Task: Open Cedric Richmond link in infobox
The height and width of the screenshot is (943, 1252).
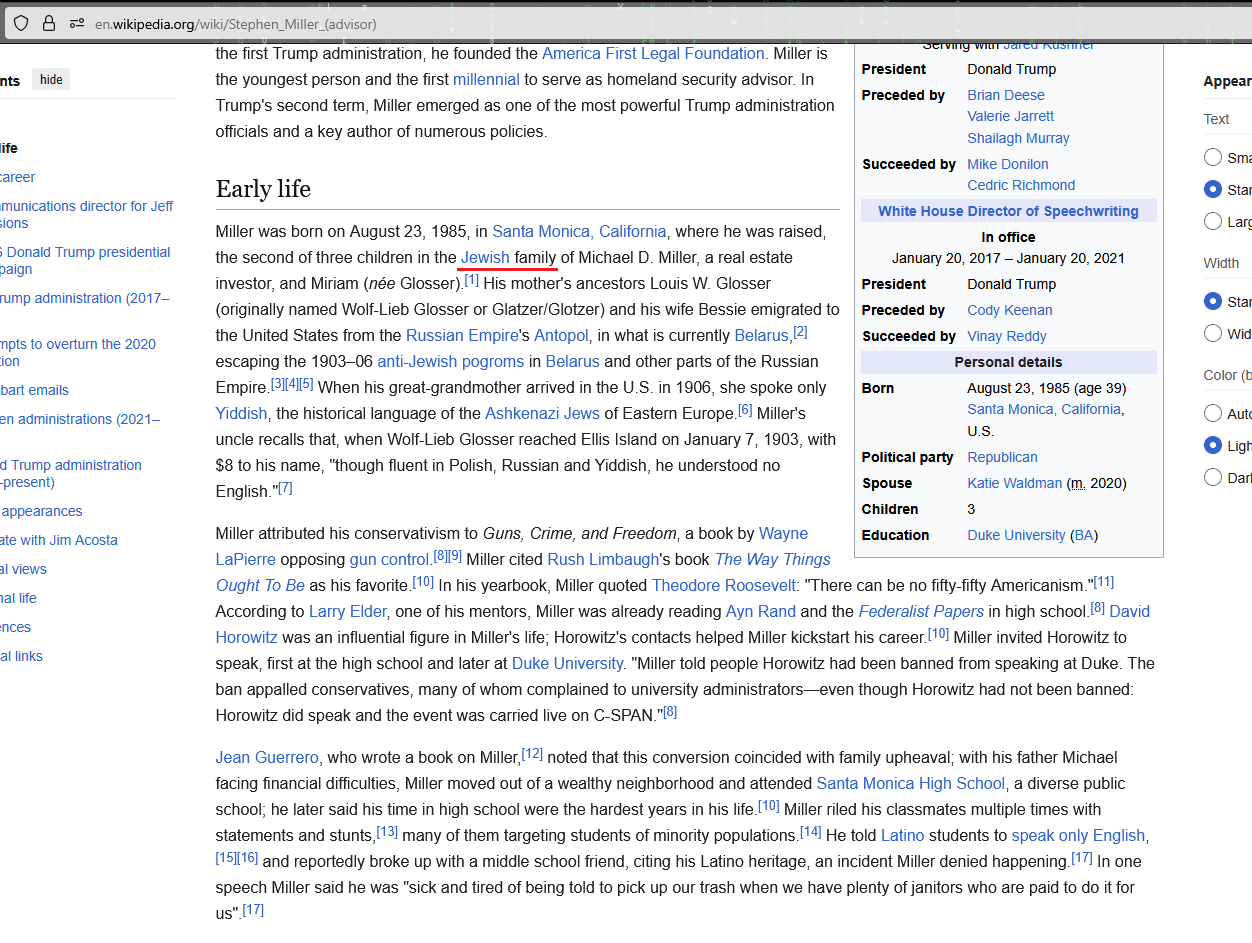Action: pos(1021,185)
